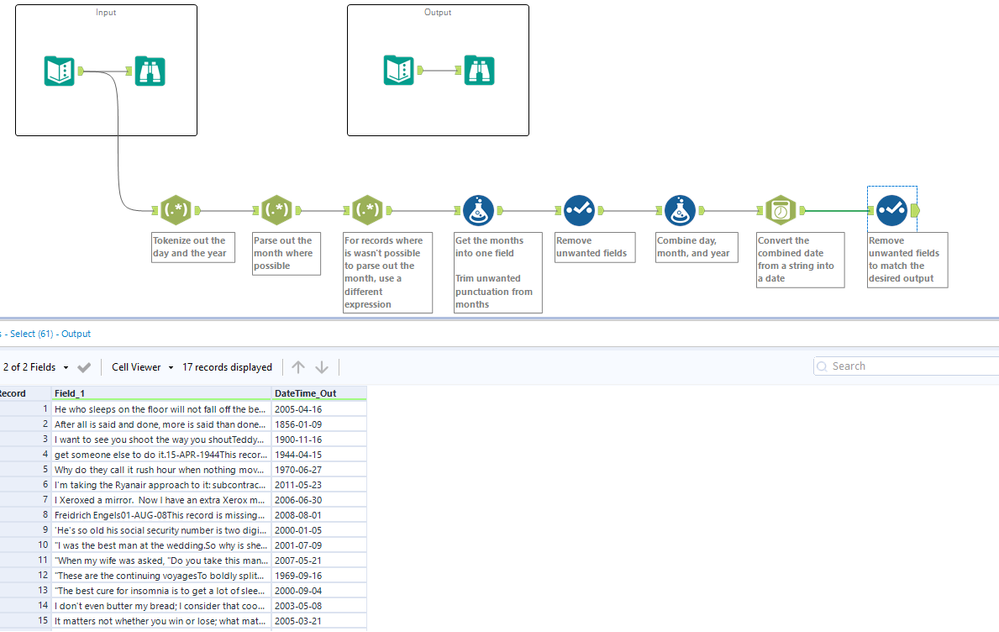Click annotation 'Convert the combined date from a string'

(x=800, y=260)
